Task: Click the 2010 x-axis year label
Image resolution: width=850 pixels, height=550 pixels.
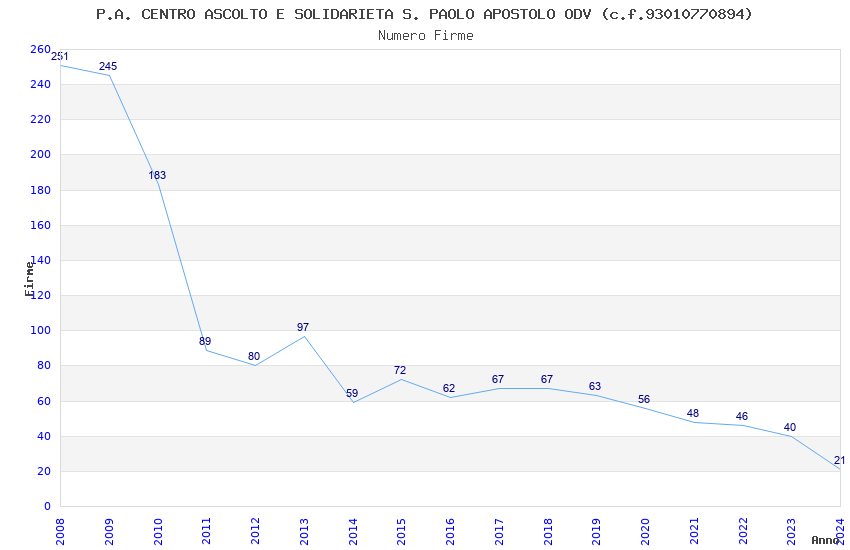Action: pyautogui.click(x=158, y=531)
